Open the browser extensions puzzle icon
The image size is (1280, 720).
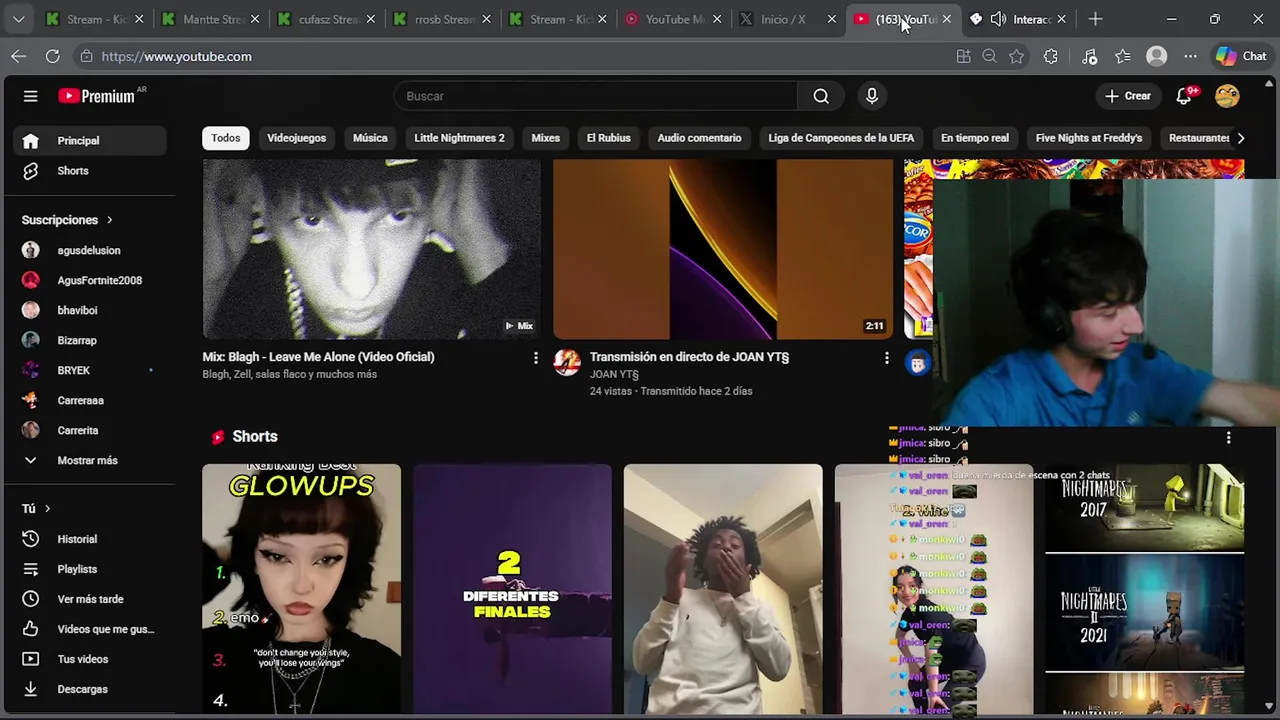1050,56
